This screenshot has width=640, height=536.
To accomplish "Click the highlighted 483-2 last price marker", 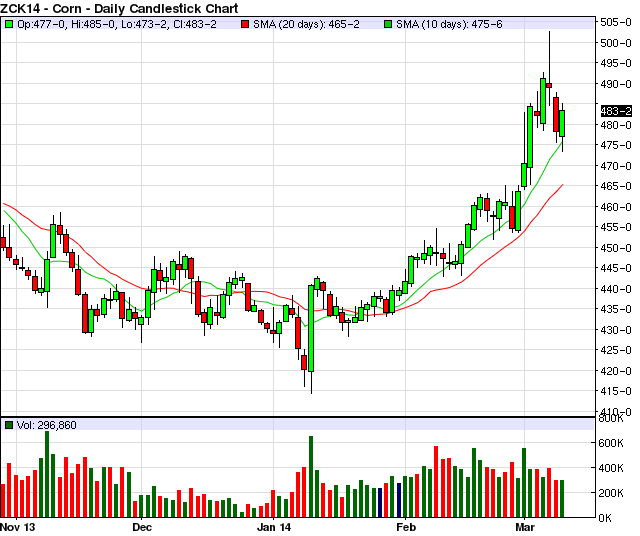I will coord(616,111).
